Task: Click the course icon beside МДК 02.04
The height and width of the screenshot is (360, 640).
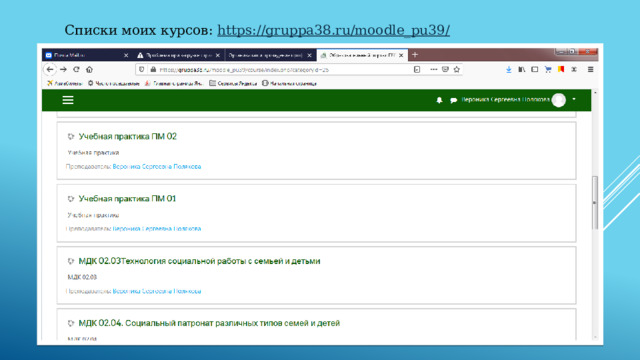Action: tap(71, 323)
